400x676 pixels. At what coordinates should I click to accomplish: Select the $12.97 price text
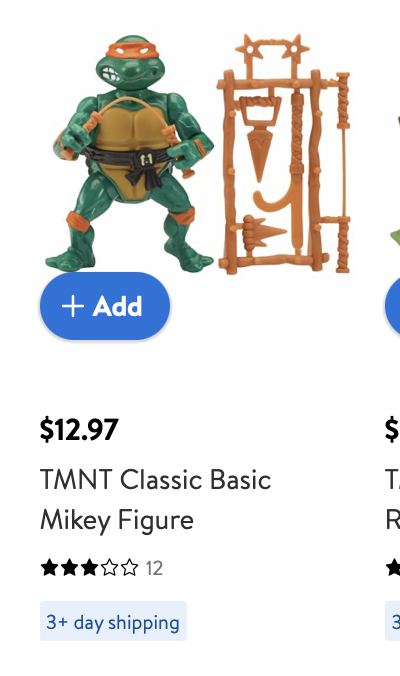pos(79,430)
